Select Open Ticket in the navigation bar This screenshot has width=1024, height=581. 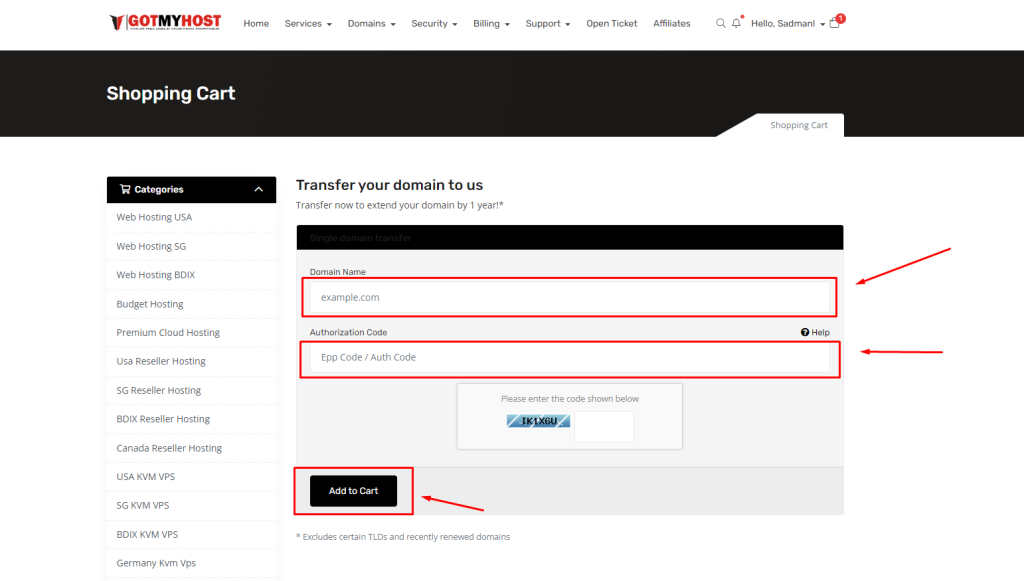tap(611, 24)
